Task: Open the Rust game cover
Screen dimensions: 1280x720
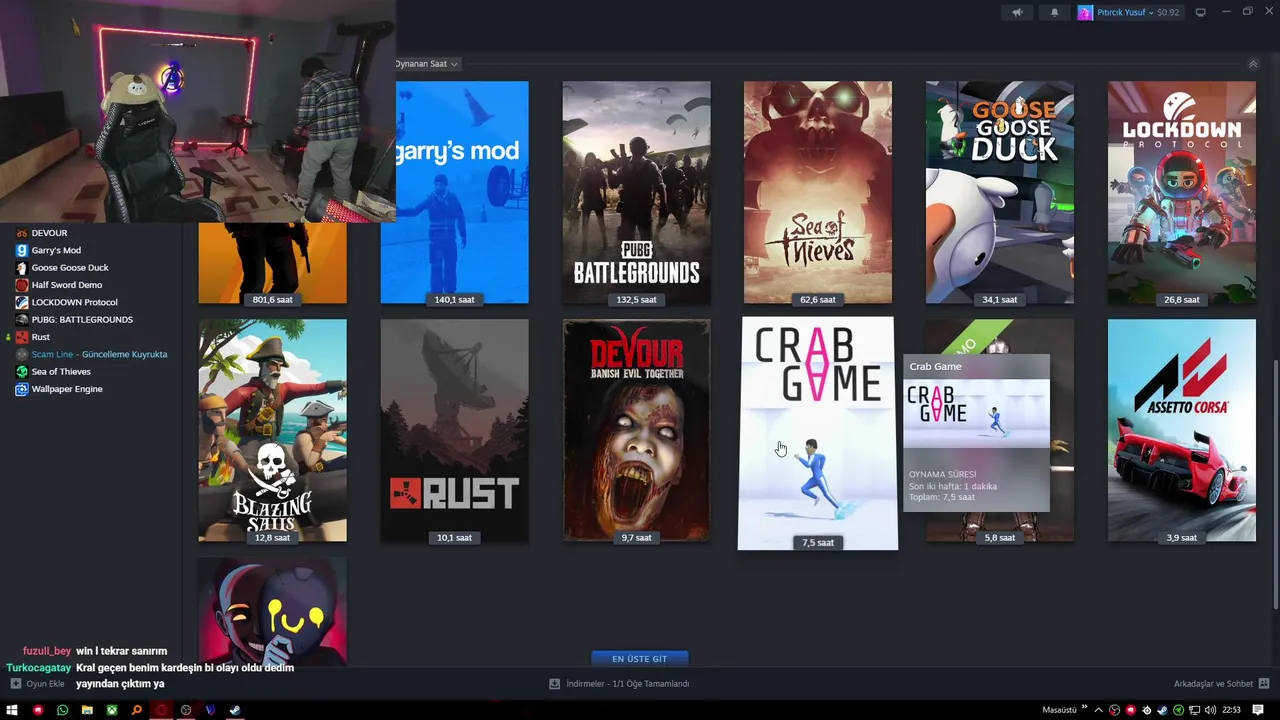Action: pyautogui.click(x=455, y=430)
